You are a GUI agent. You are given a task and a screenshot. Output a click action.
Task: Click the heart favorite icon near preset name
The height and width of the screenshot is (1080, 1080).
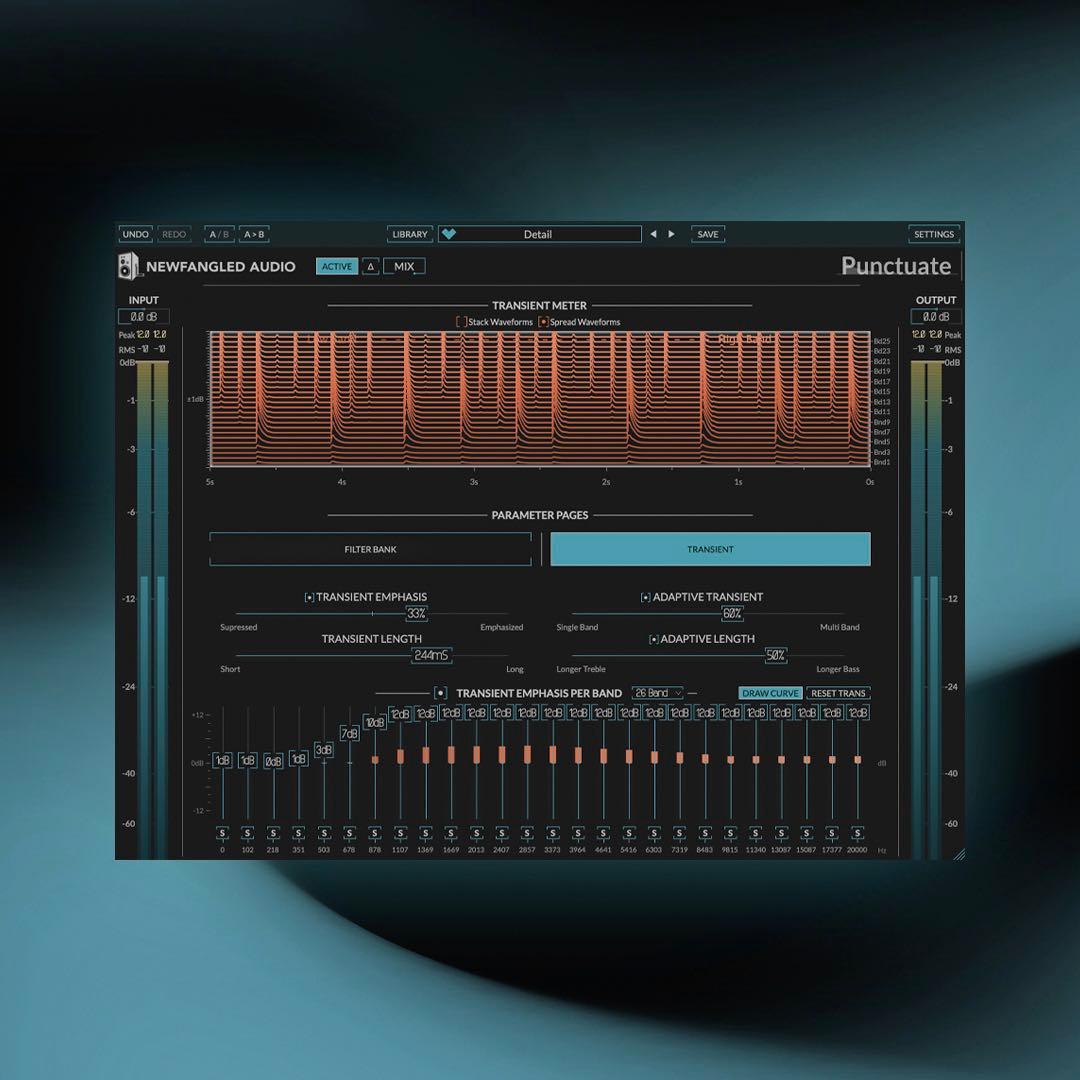[x=449, y=233]
